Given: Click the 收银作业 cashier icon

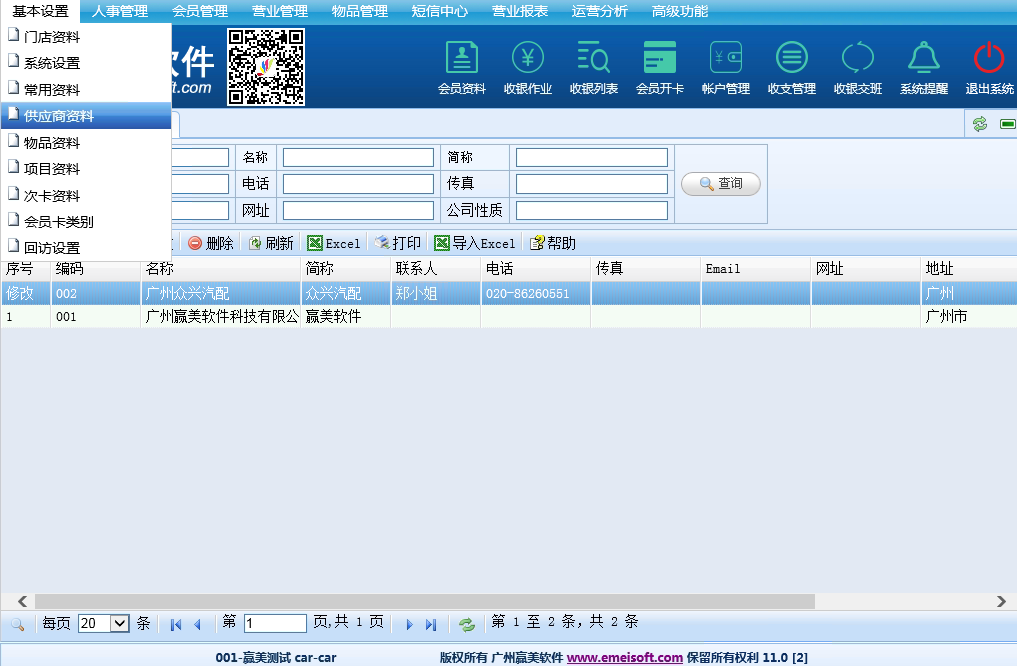Looking at the screenshot, I should click(x=527, y=67).
